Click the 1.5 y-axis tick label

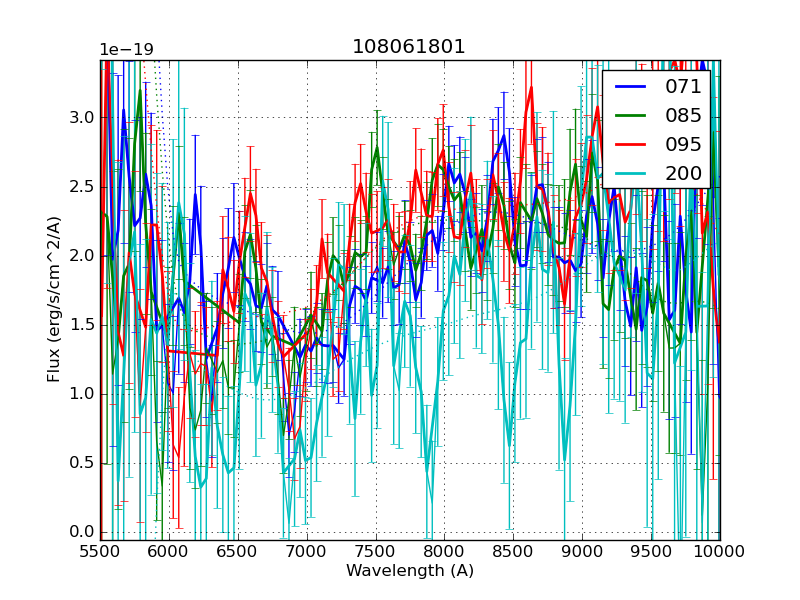pyautogui.click(x=80, y=325)
